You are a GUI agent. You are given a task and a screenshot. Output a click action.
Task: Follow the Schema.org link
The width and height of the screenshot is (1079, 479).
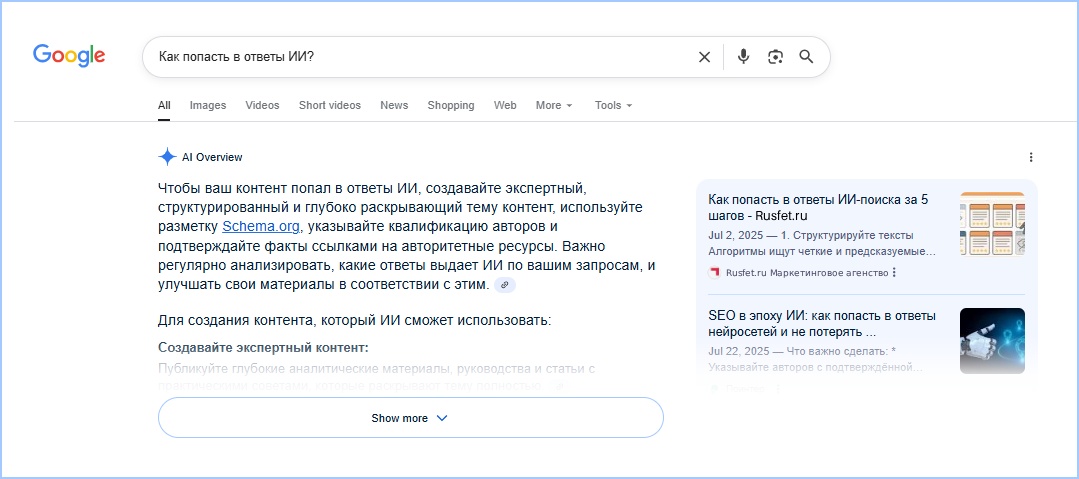click(x=261, y=226)
